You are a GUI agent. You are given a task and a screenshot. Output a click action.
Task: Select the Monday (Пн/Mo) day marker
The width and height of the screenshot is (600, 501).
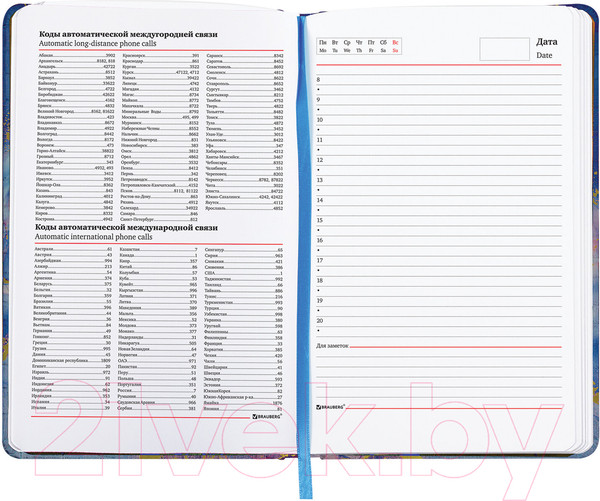coord(322,45)
